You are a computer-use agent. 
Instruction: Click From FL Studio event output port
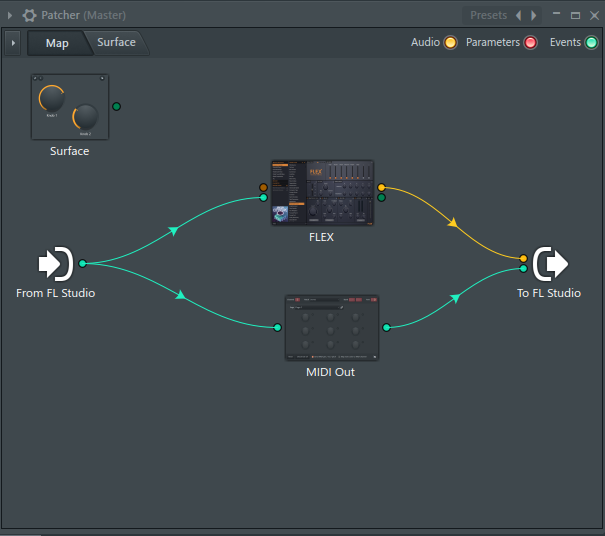[x=82, y=264]
